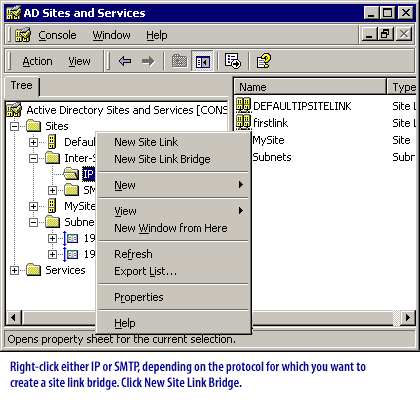Viewport: 420px width, 400px height.
Task: Click the DEFAULTIPSITELINK site link icon
Action: pyautogui.click(x=243, y=105)
